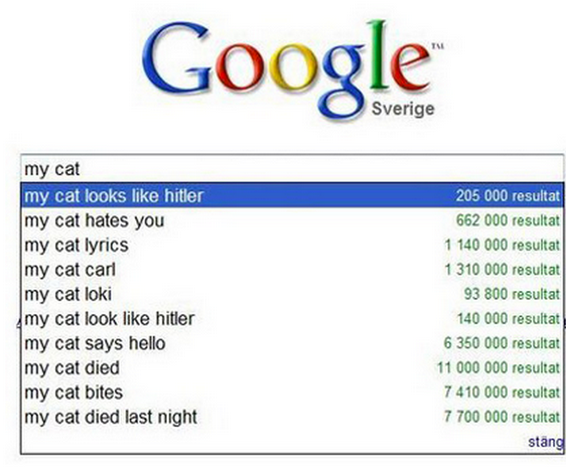Click the '7 700 000 resultat' count
Screen dimensions: 566x475
[502, 417]
